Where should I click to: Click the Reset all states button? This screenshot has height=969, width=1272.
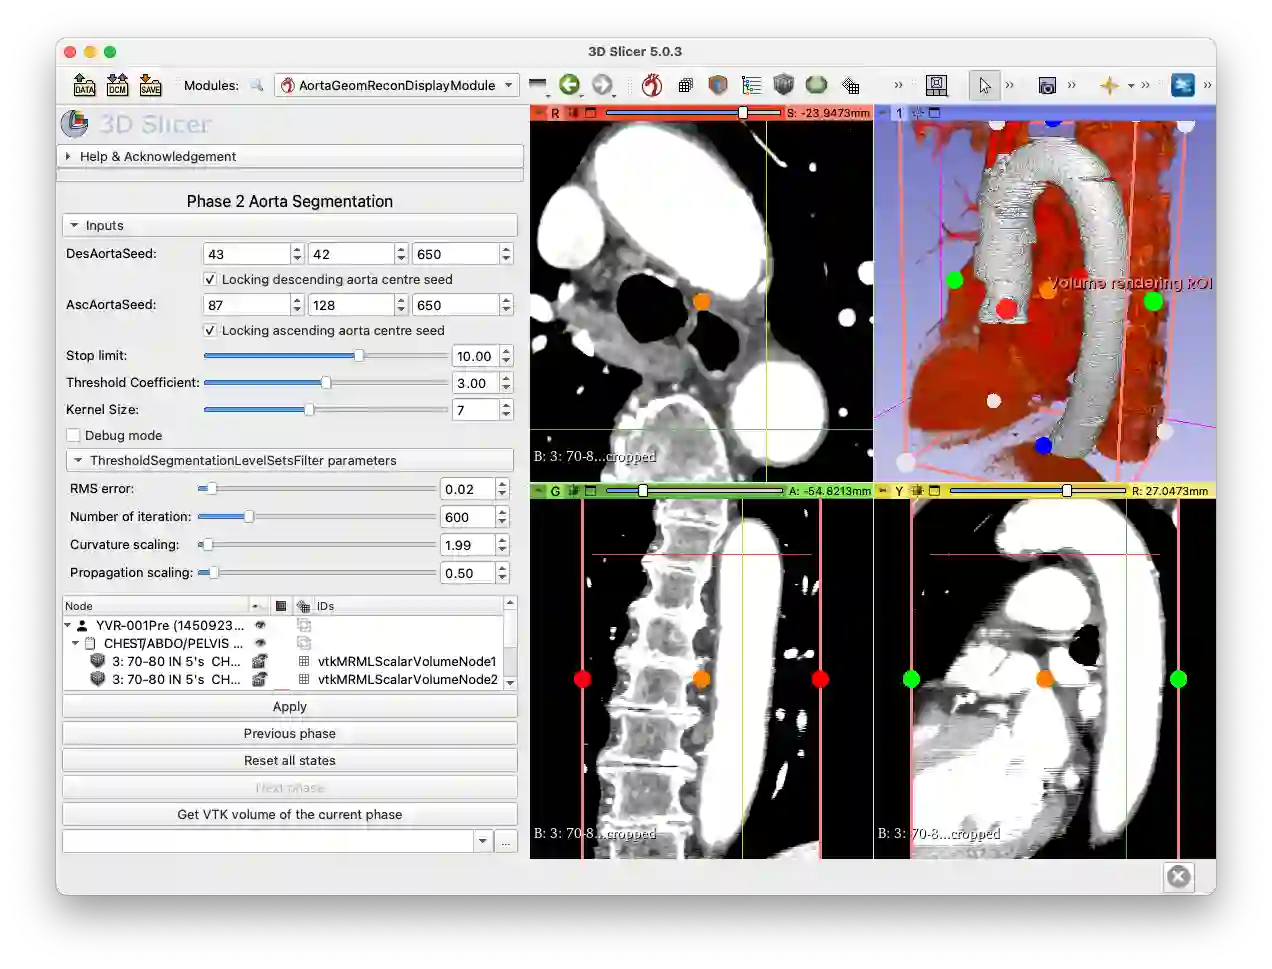pos(289,761)
